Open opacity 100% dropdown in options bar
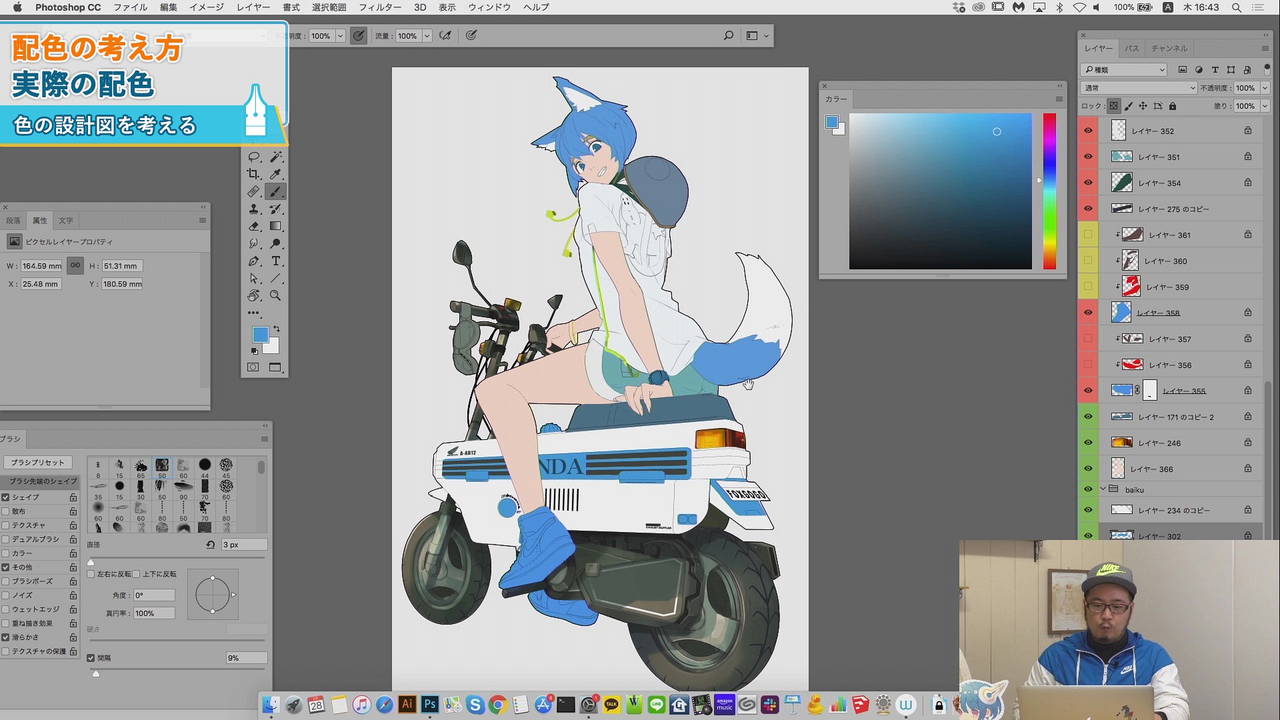Screen dimensions: 1280x720 click(x=340, y=36)
